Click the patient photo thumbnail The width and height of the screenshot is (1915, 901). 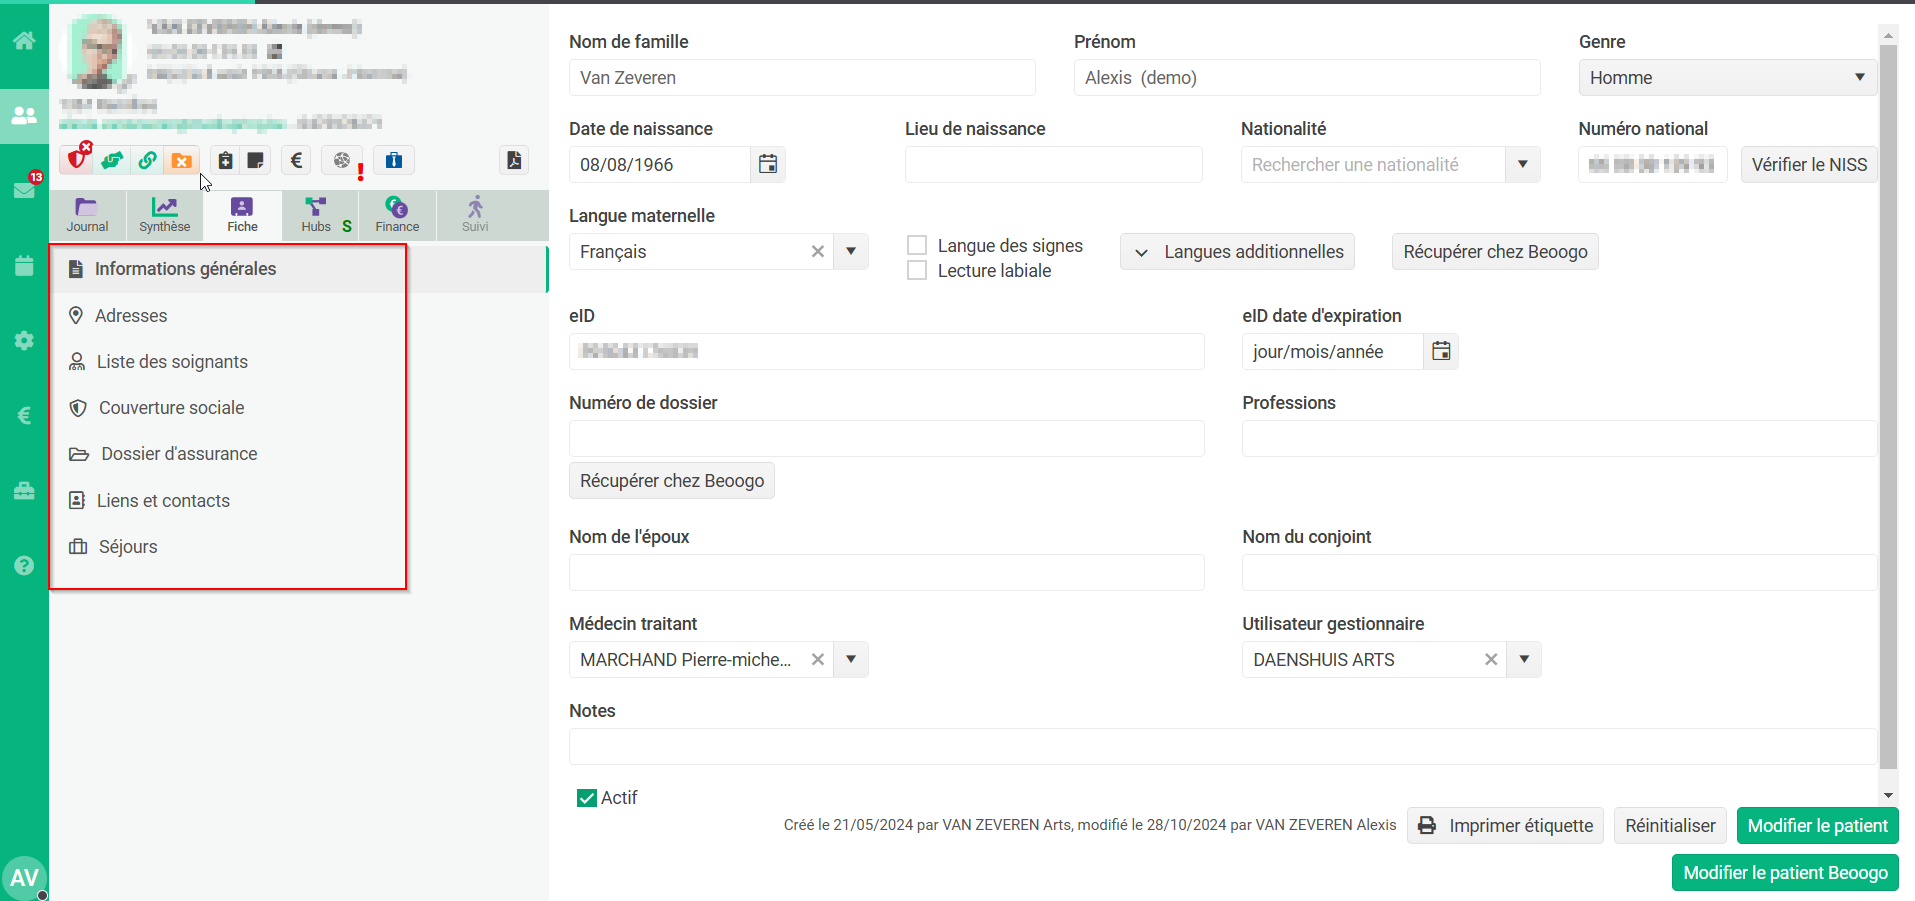click(97, 52)
